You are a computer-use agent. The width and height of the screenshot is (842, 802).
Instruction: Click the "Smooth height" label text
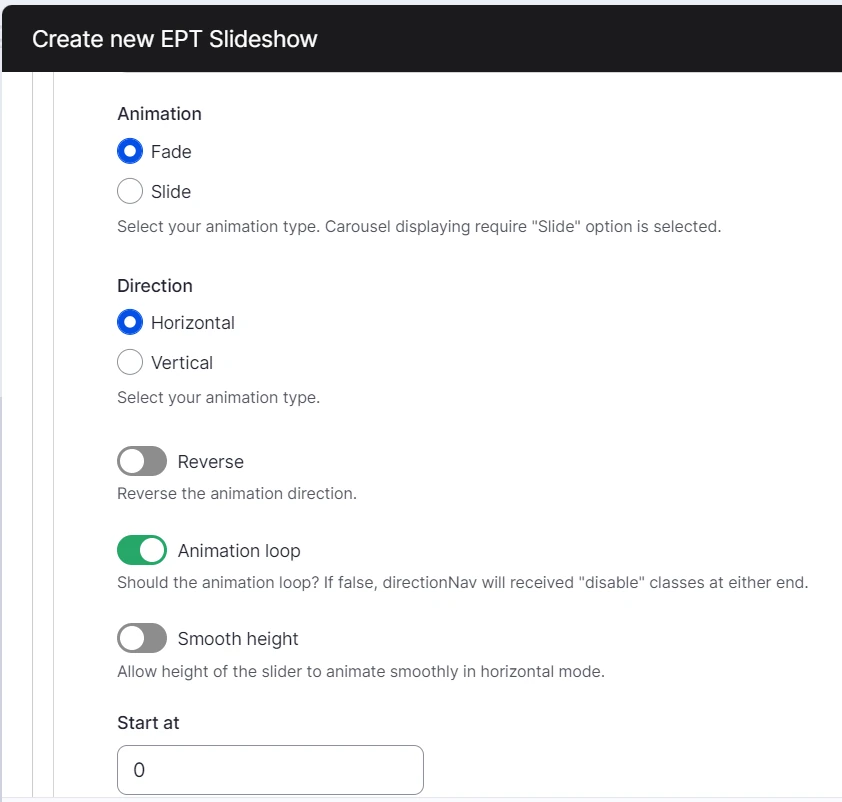238,639
